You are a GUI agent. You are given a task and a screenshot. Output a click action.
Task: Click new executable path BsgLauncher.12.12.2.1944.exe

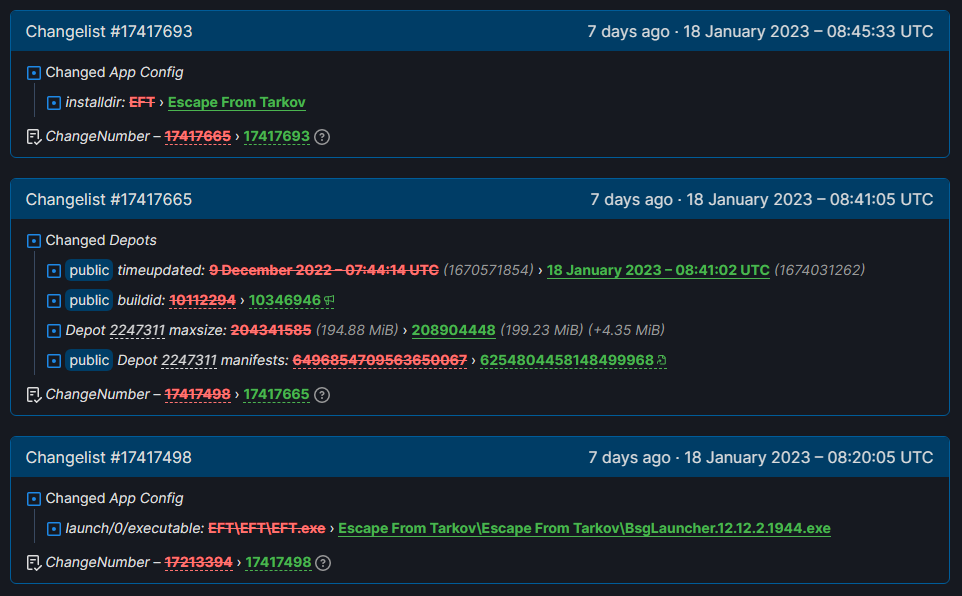(x=585, y=528)
